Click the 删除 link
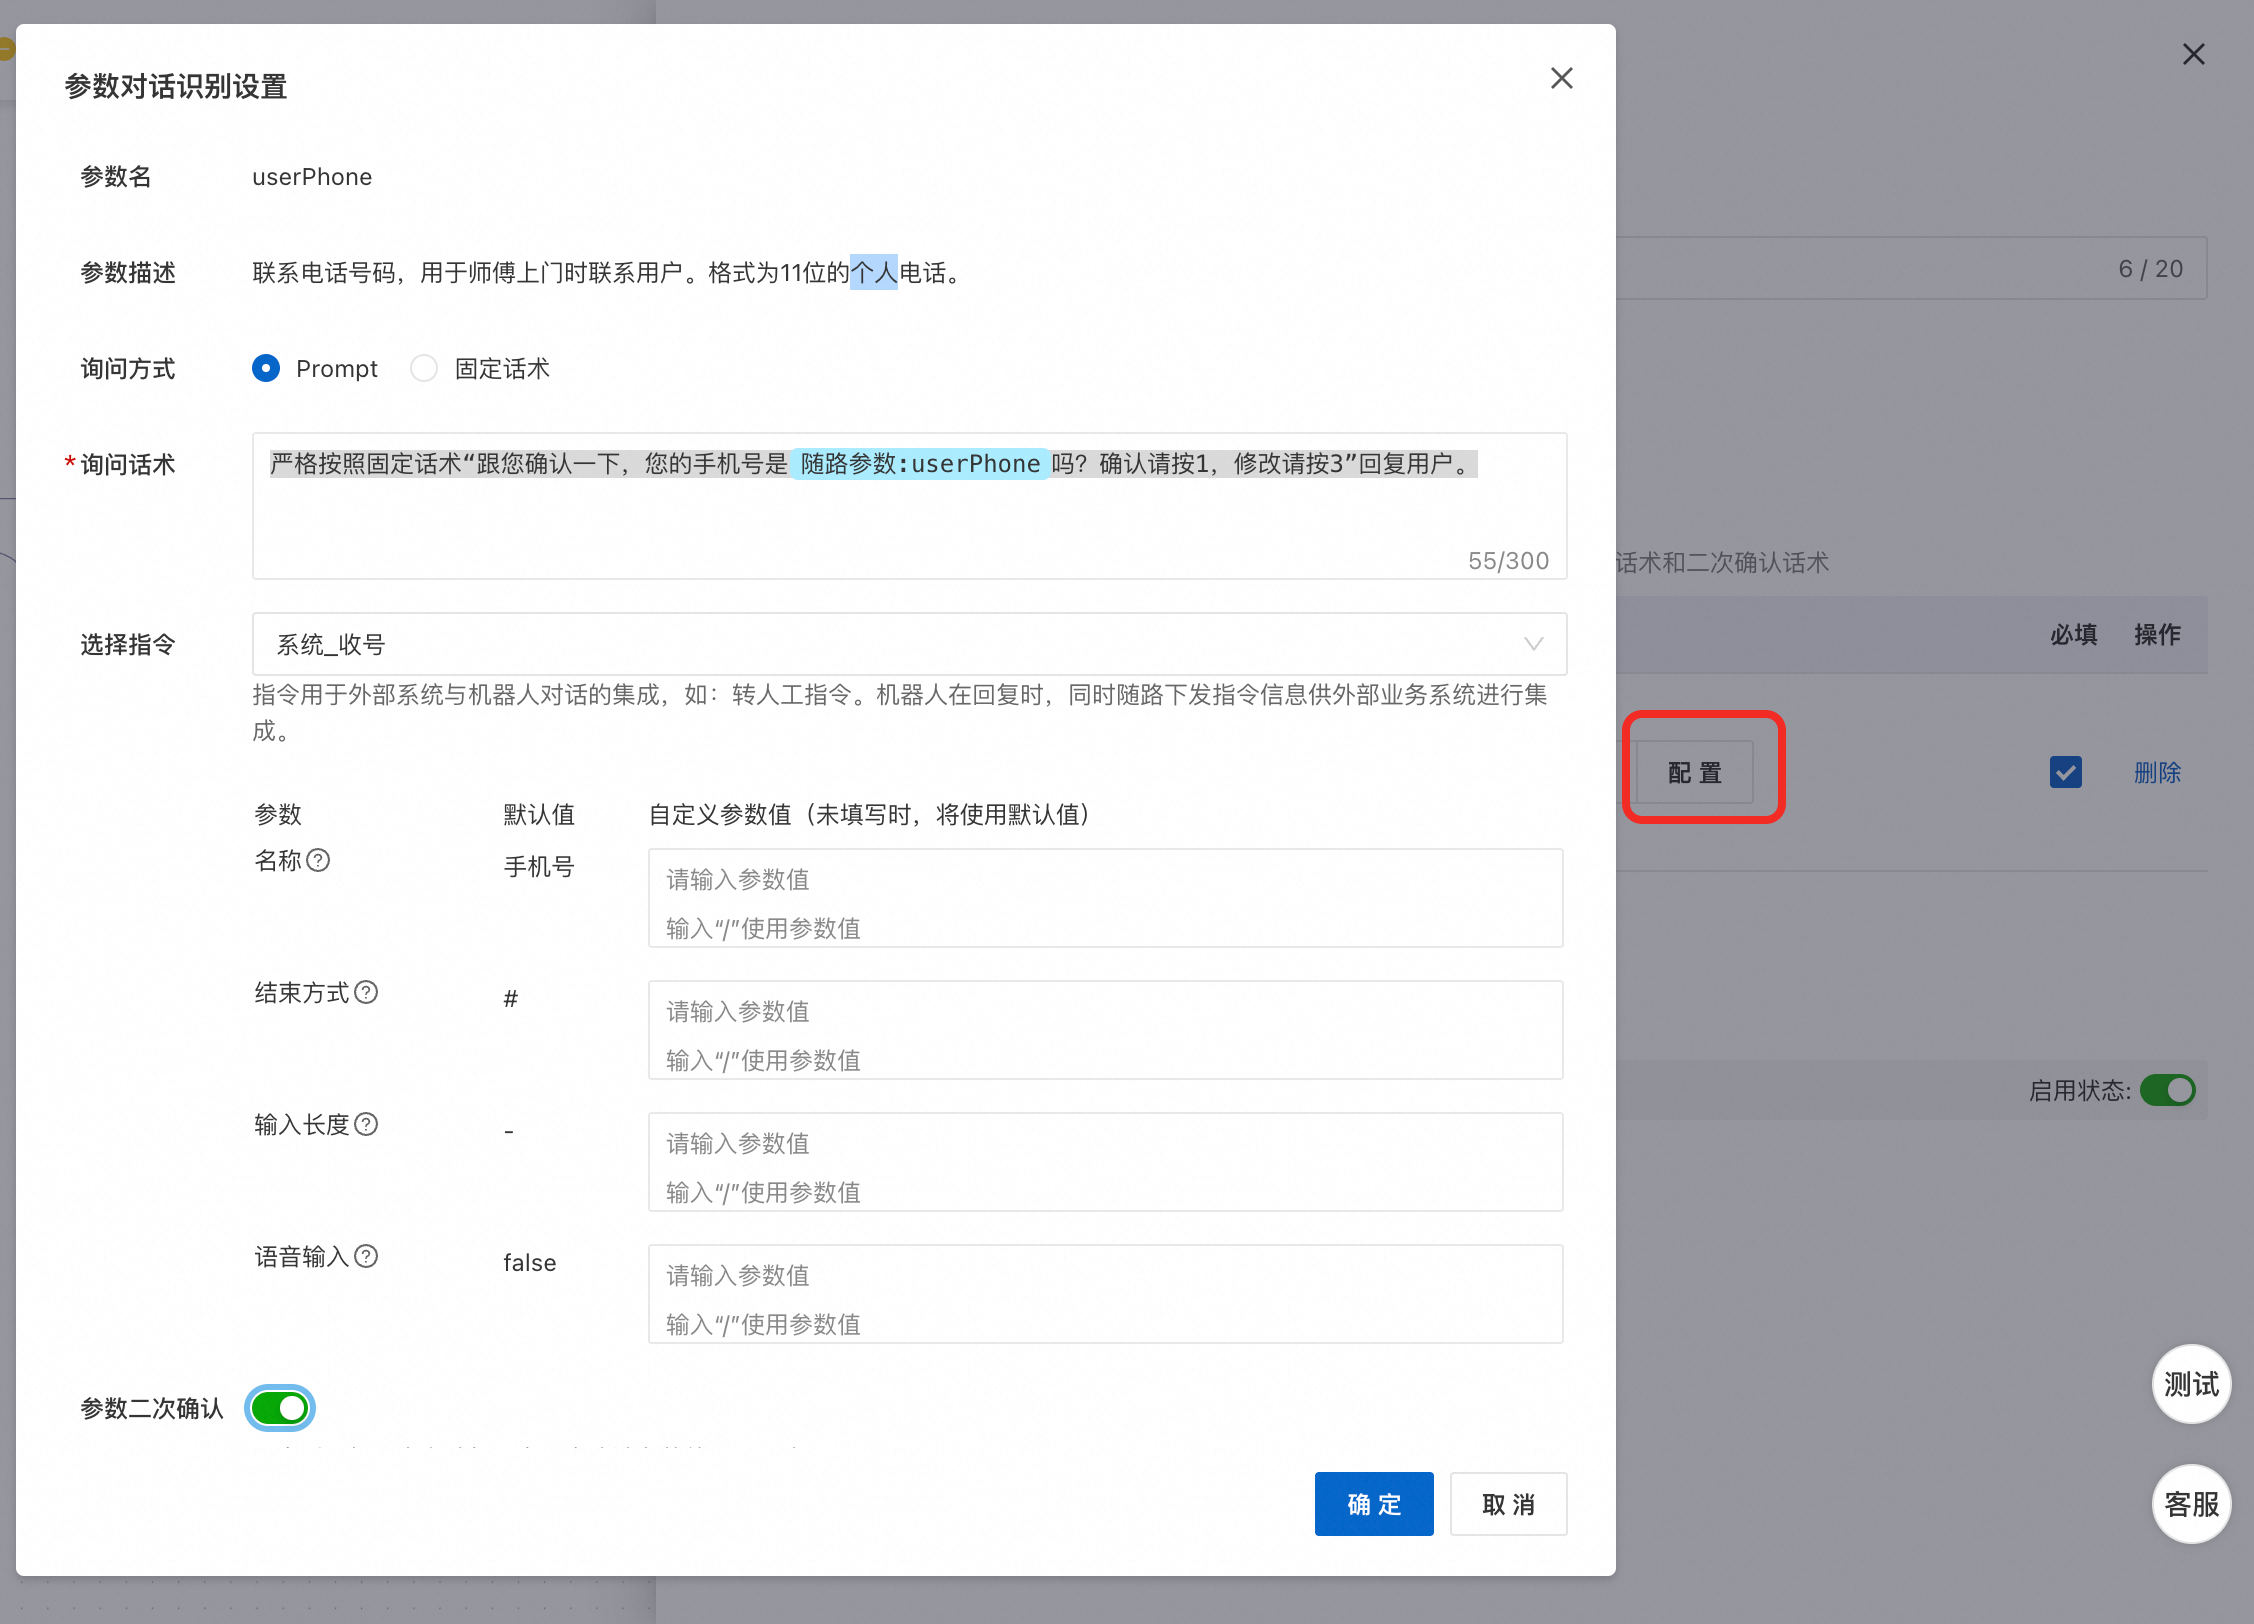This screenshot has width=2254, height=1624. point(2157,772)
